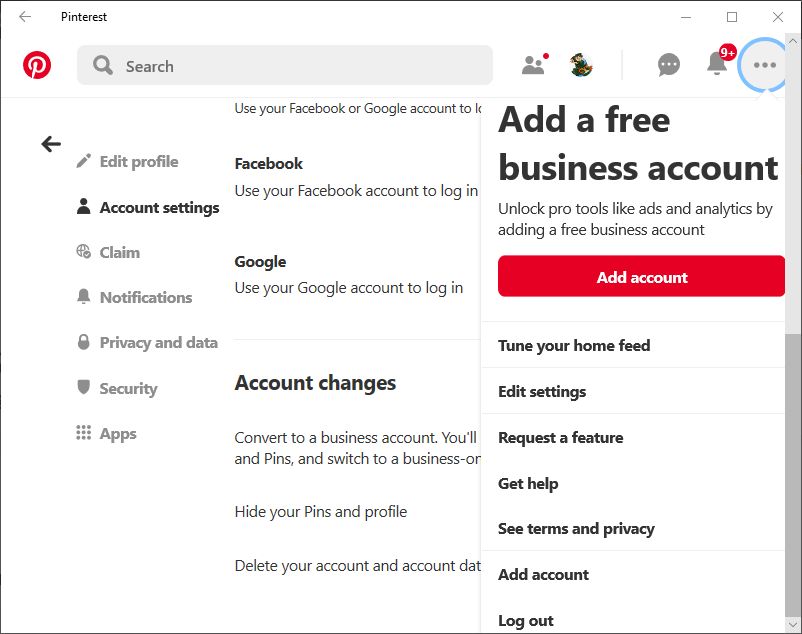Click your profile avatar thumbnail
Screen dimensions: 802x634
click(582, 64)
